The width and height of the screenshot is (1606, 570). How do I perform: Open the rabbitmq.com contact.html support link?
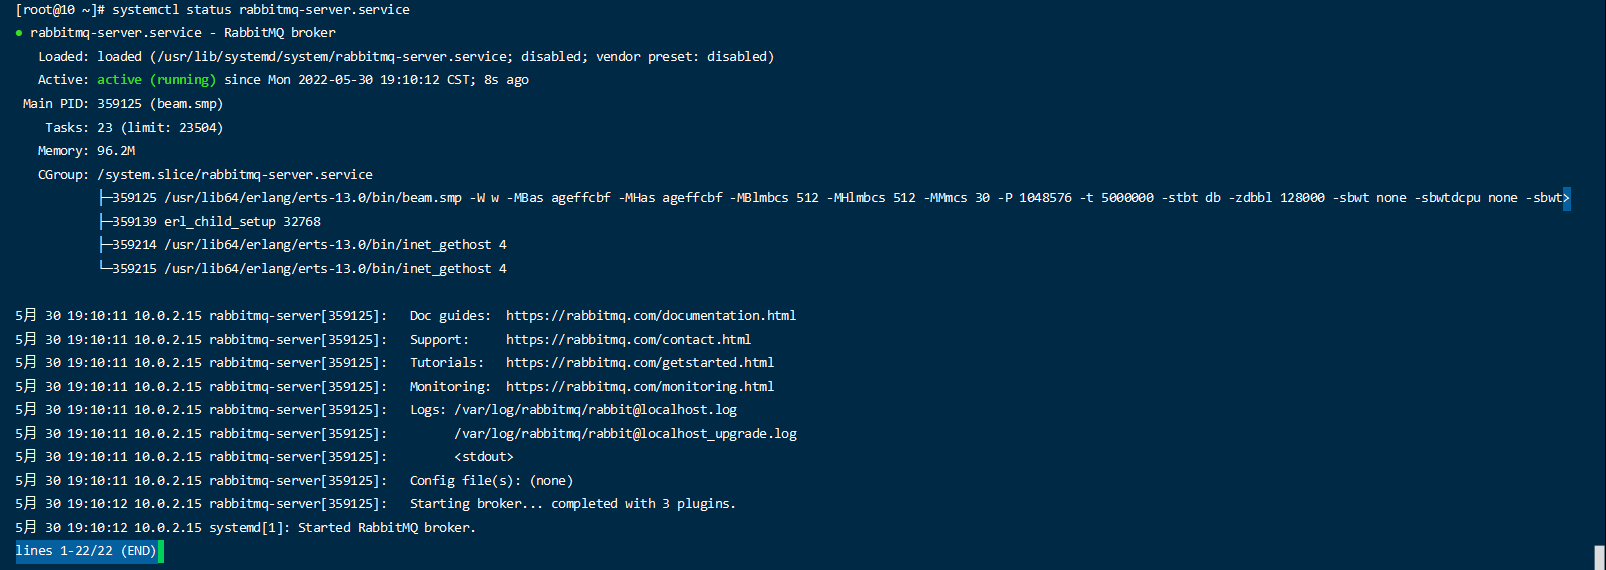(x=628, y=340)
